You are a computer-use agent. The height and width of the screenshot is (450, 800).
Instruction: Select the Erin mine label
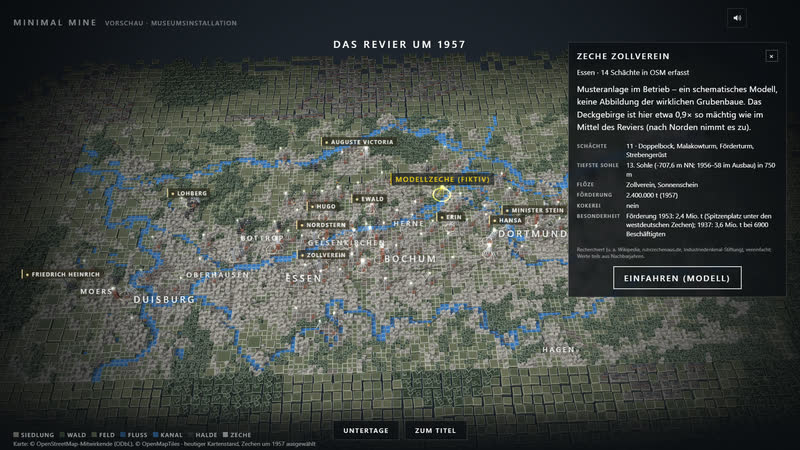point(451,217)
